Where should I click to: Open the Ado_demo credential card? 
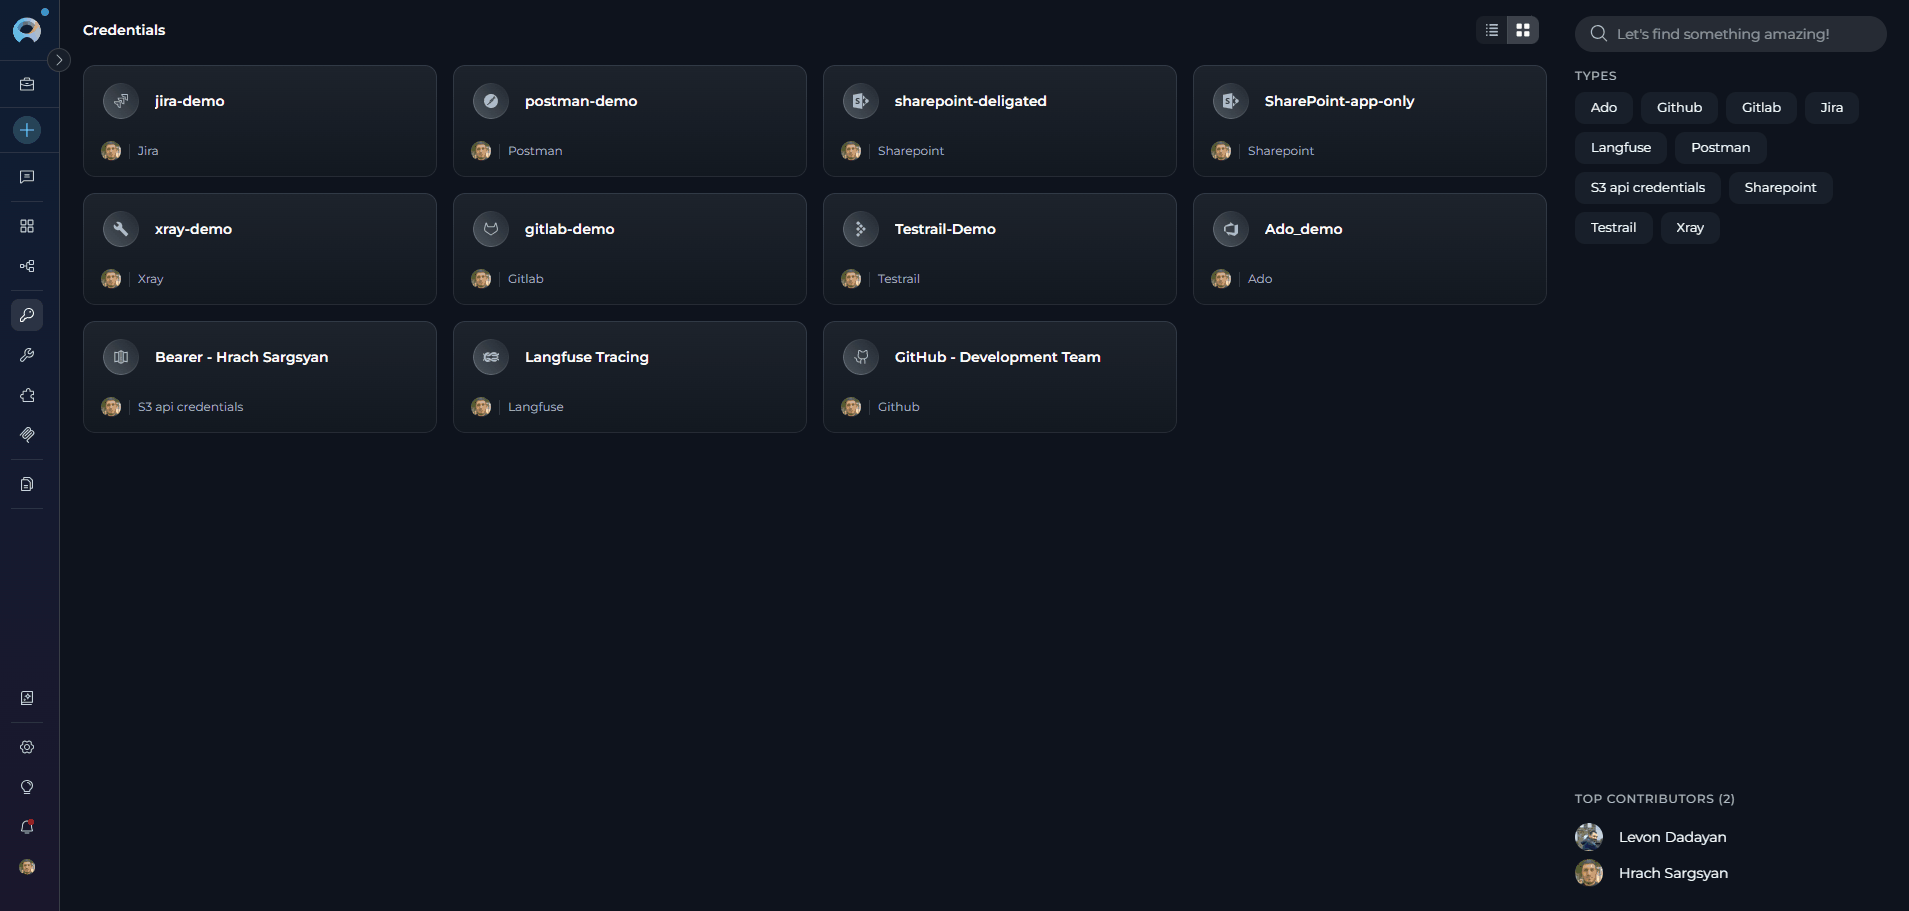(1370, 249)
